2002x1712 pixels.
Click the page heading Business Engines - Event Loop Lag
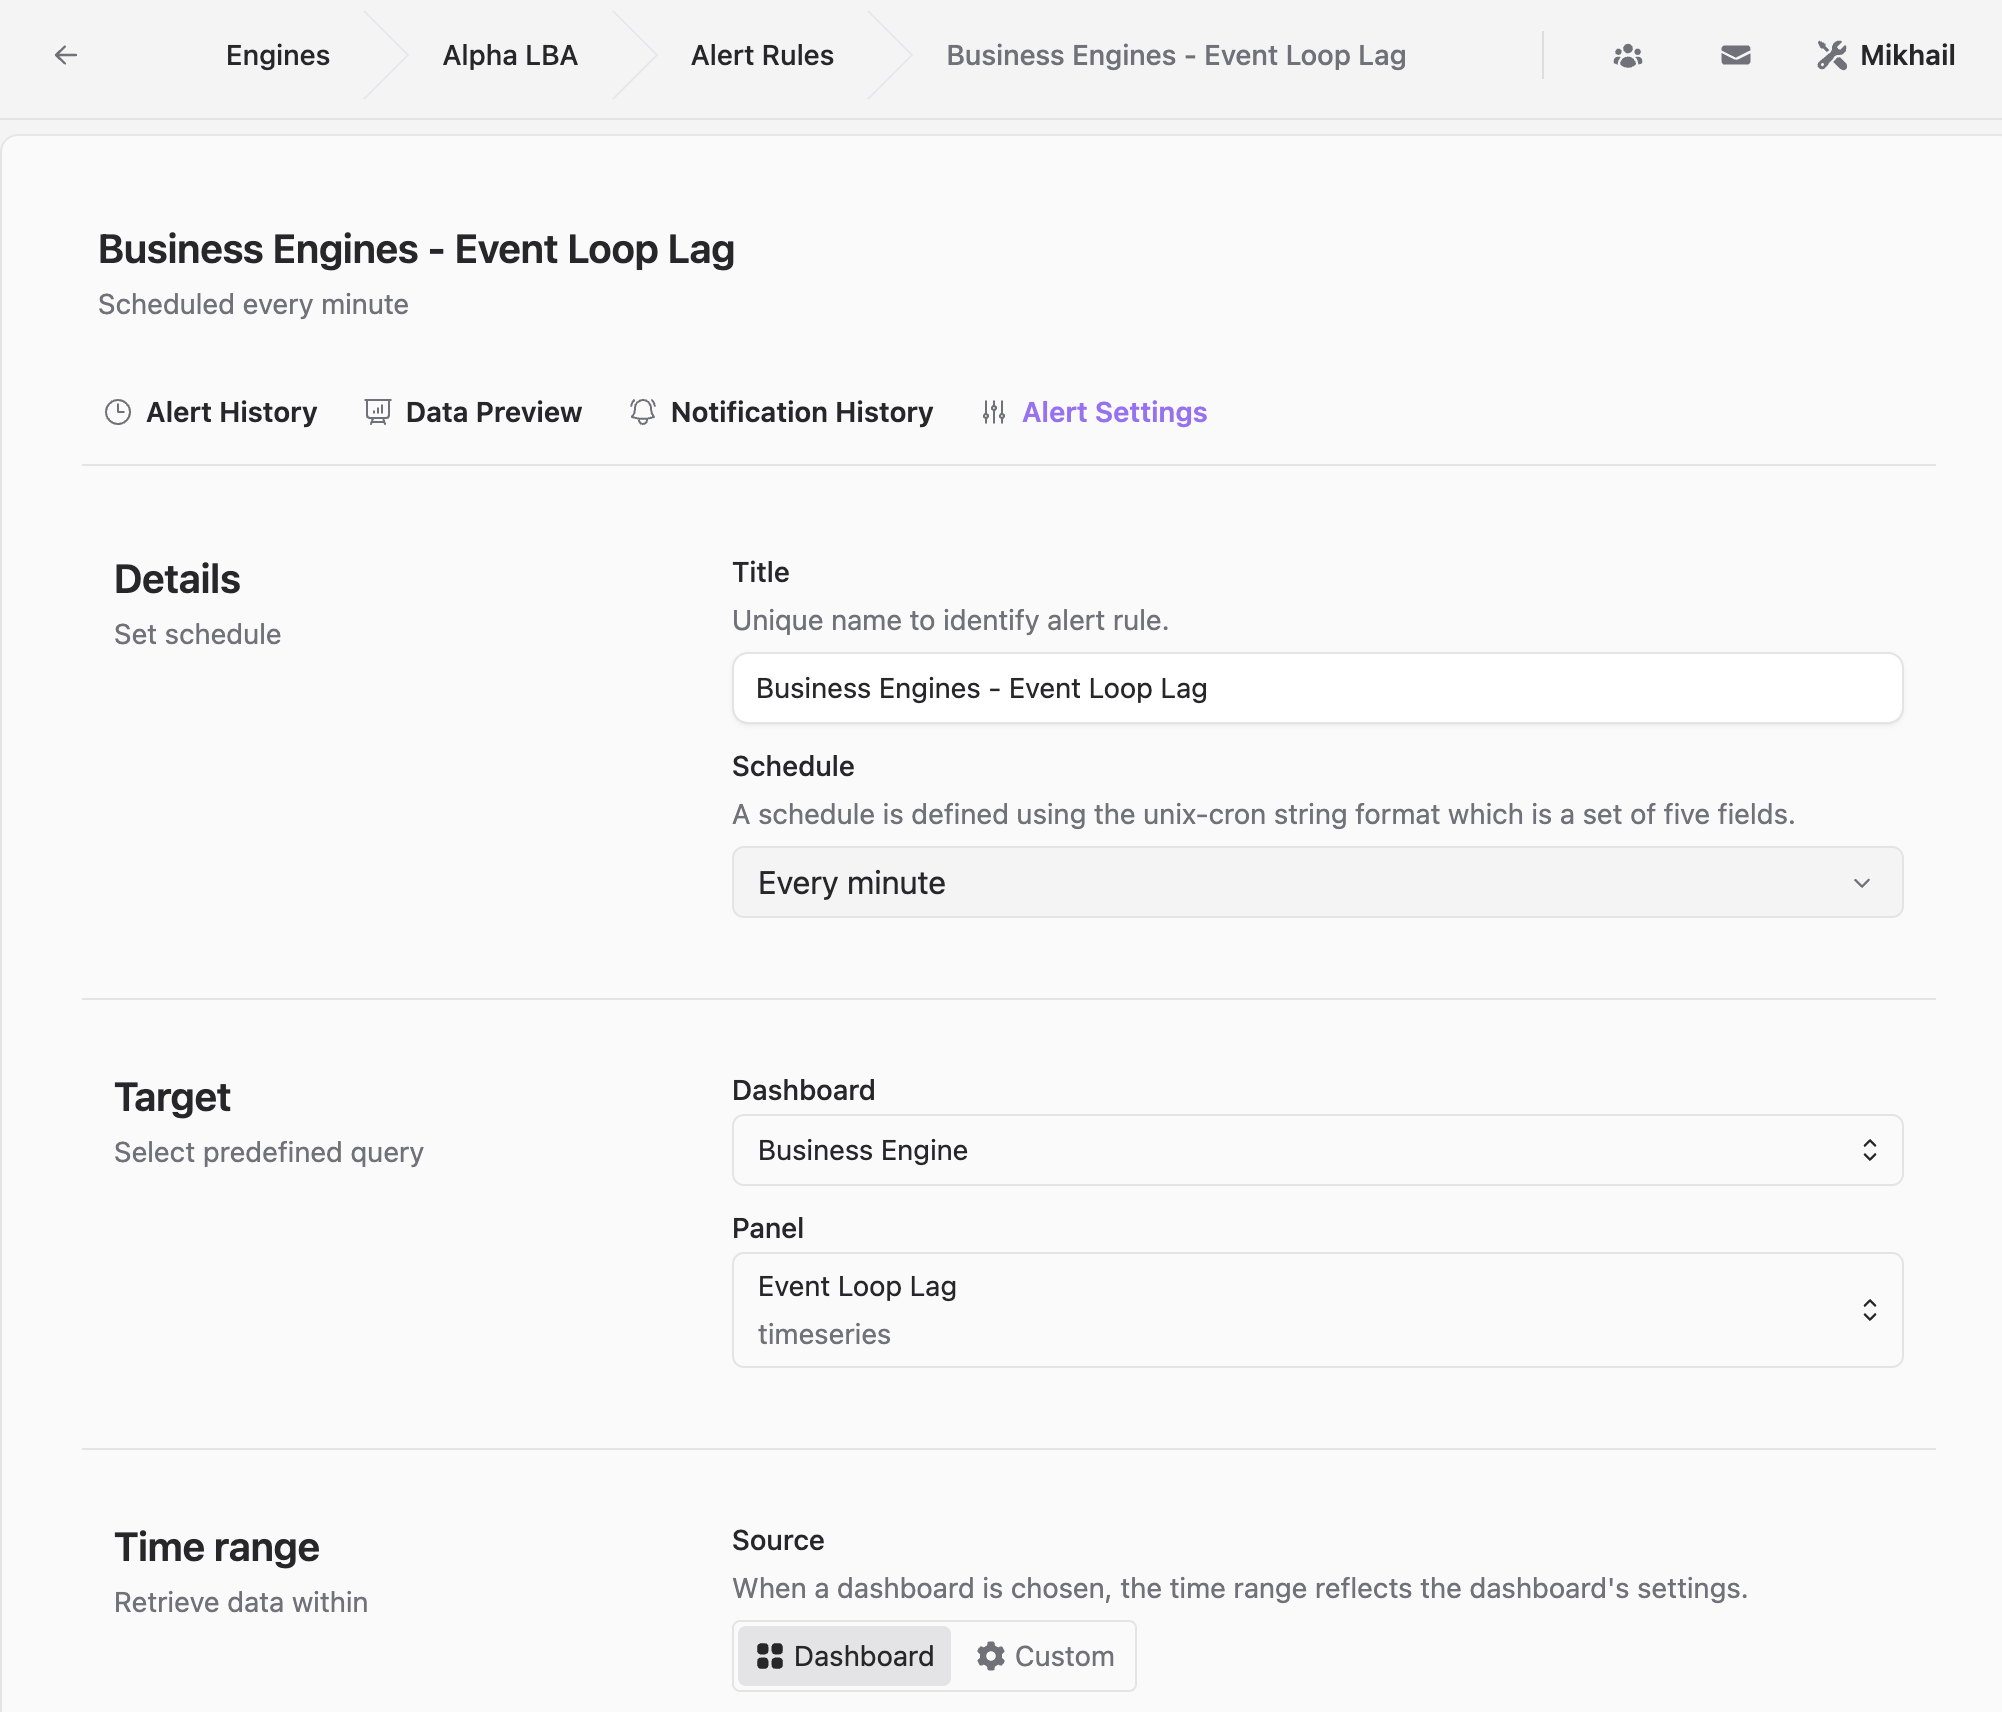416,249
